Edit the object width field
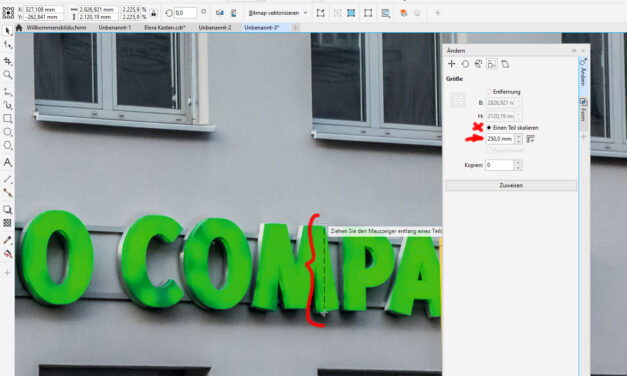 click(x=98, y=9)
